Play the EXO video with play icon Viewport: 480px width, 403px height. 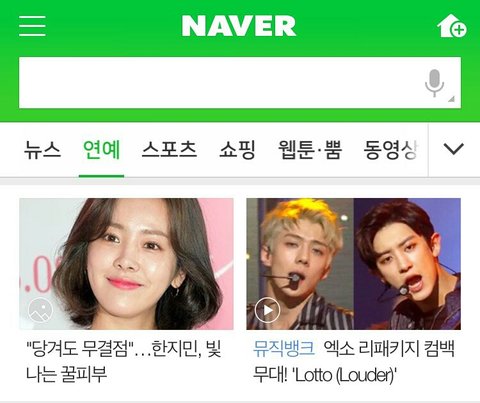tap(267, 310)
